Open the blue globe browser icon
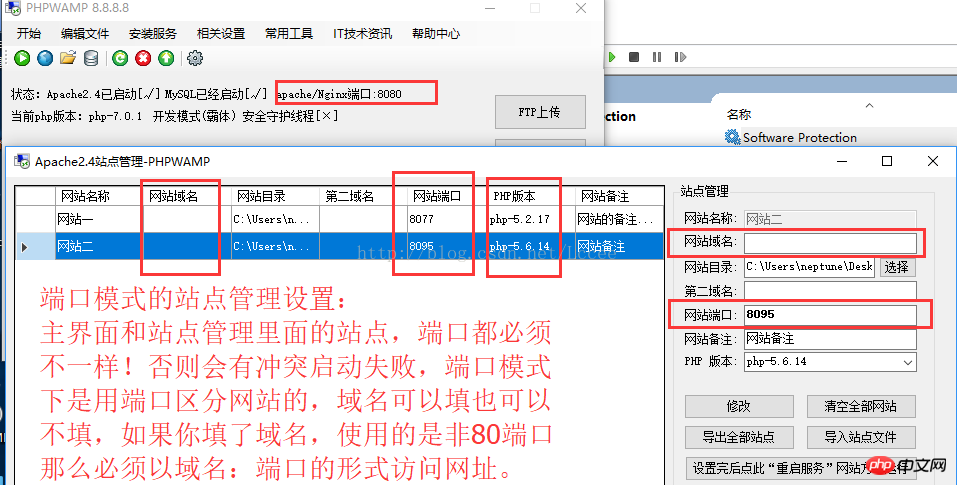Viewport: 957px width, 485px height. pyautogui.click(x=45, y=58)
